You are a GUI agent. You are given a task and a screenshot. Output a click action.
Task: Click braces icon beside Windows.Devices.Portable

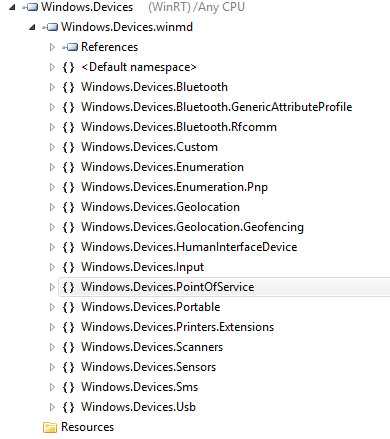[x=68, y=307]
